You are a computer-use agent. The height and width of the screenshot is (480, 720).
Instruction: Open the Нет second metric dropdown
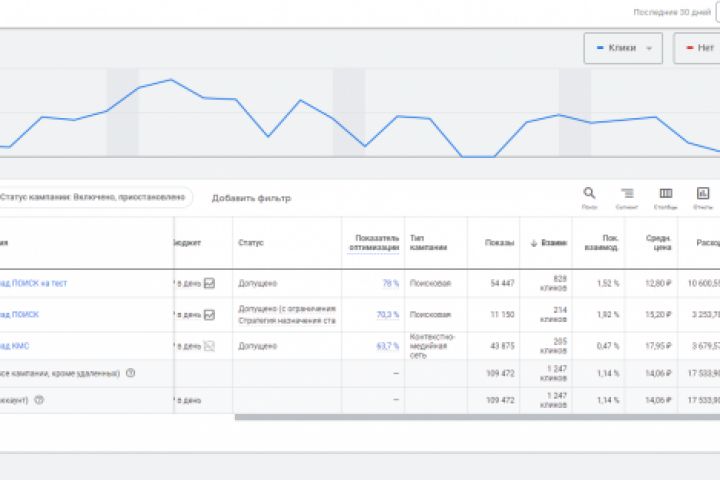coord(697,48)
